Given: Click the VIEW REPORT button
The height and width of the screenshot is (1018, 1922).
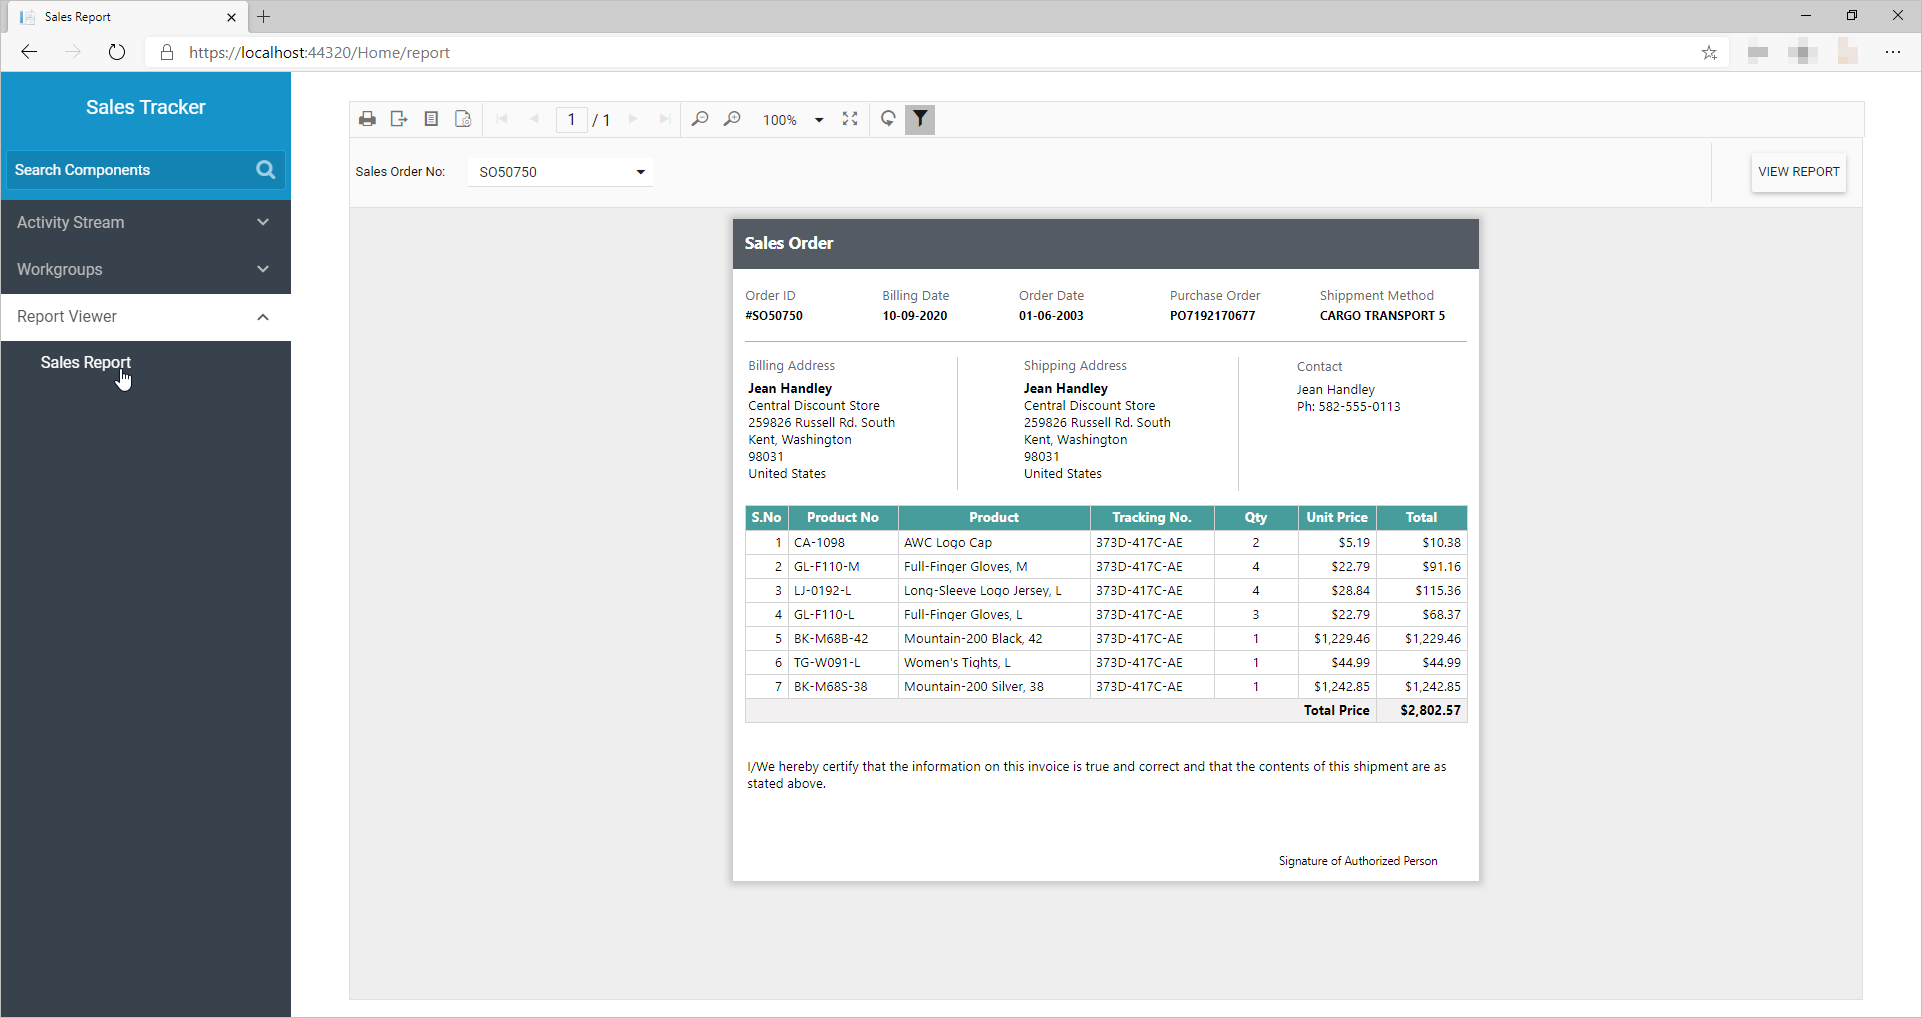Looking at the screenshot, I should click(x=1797, y=171).
